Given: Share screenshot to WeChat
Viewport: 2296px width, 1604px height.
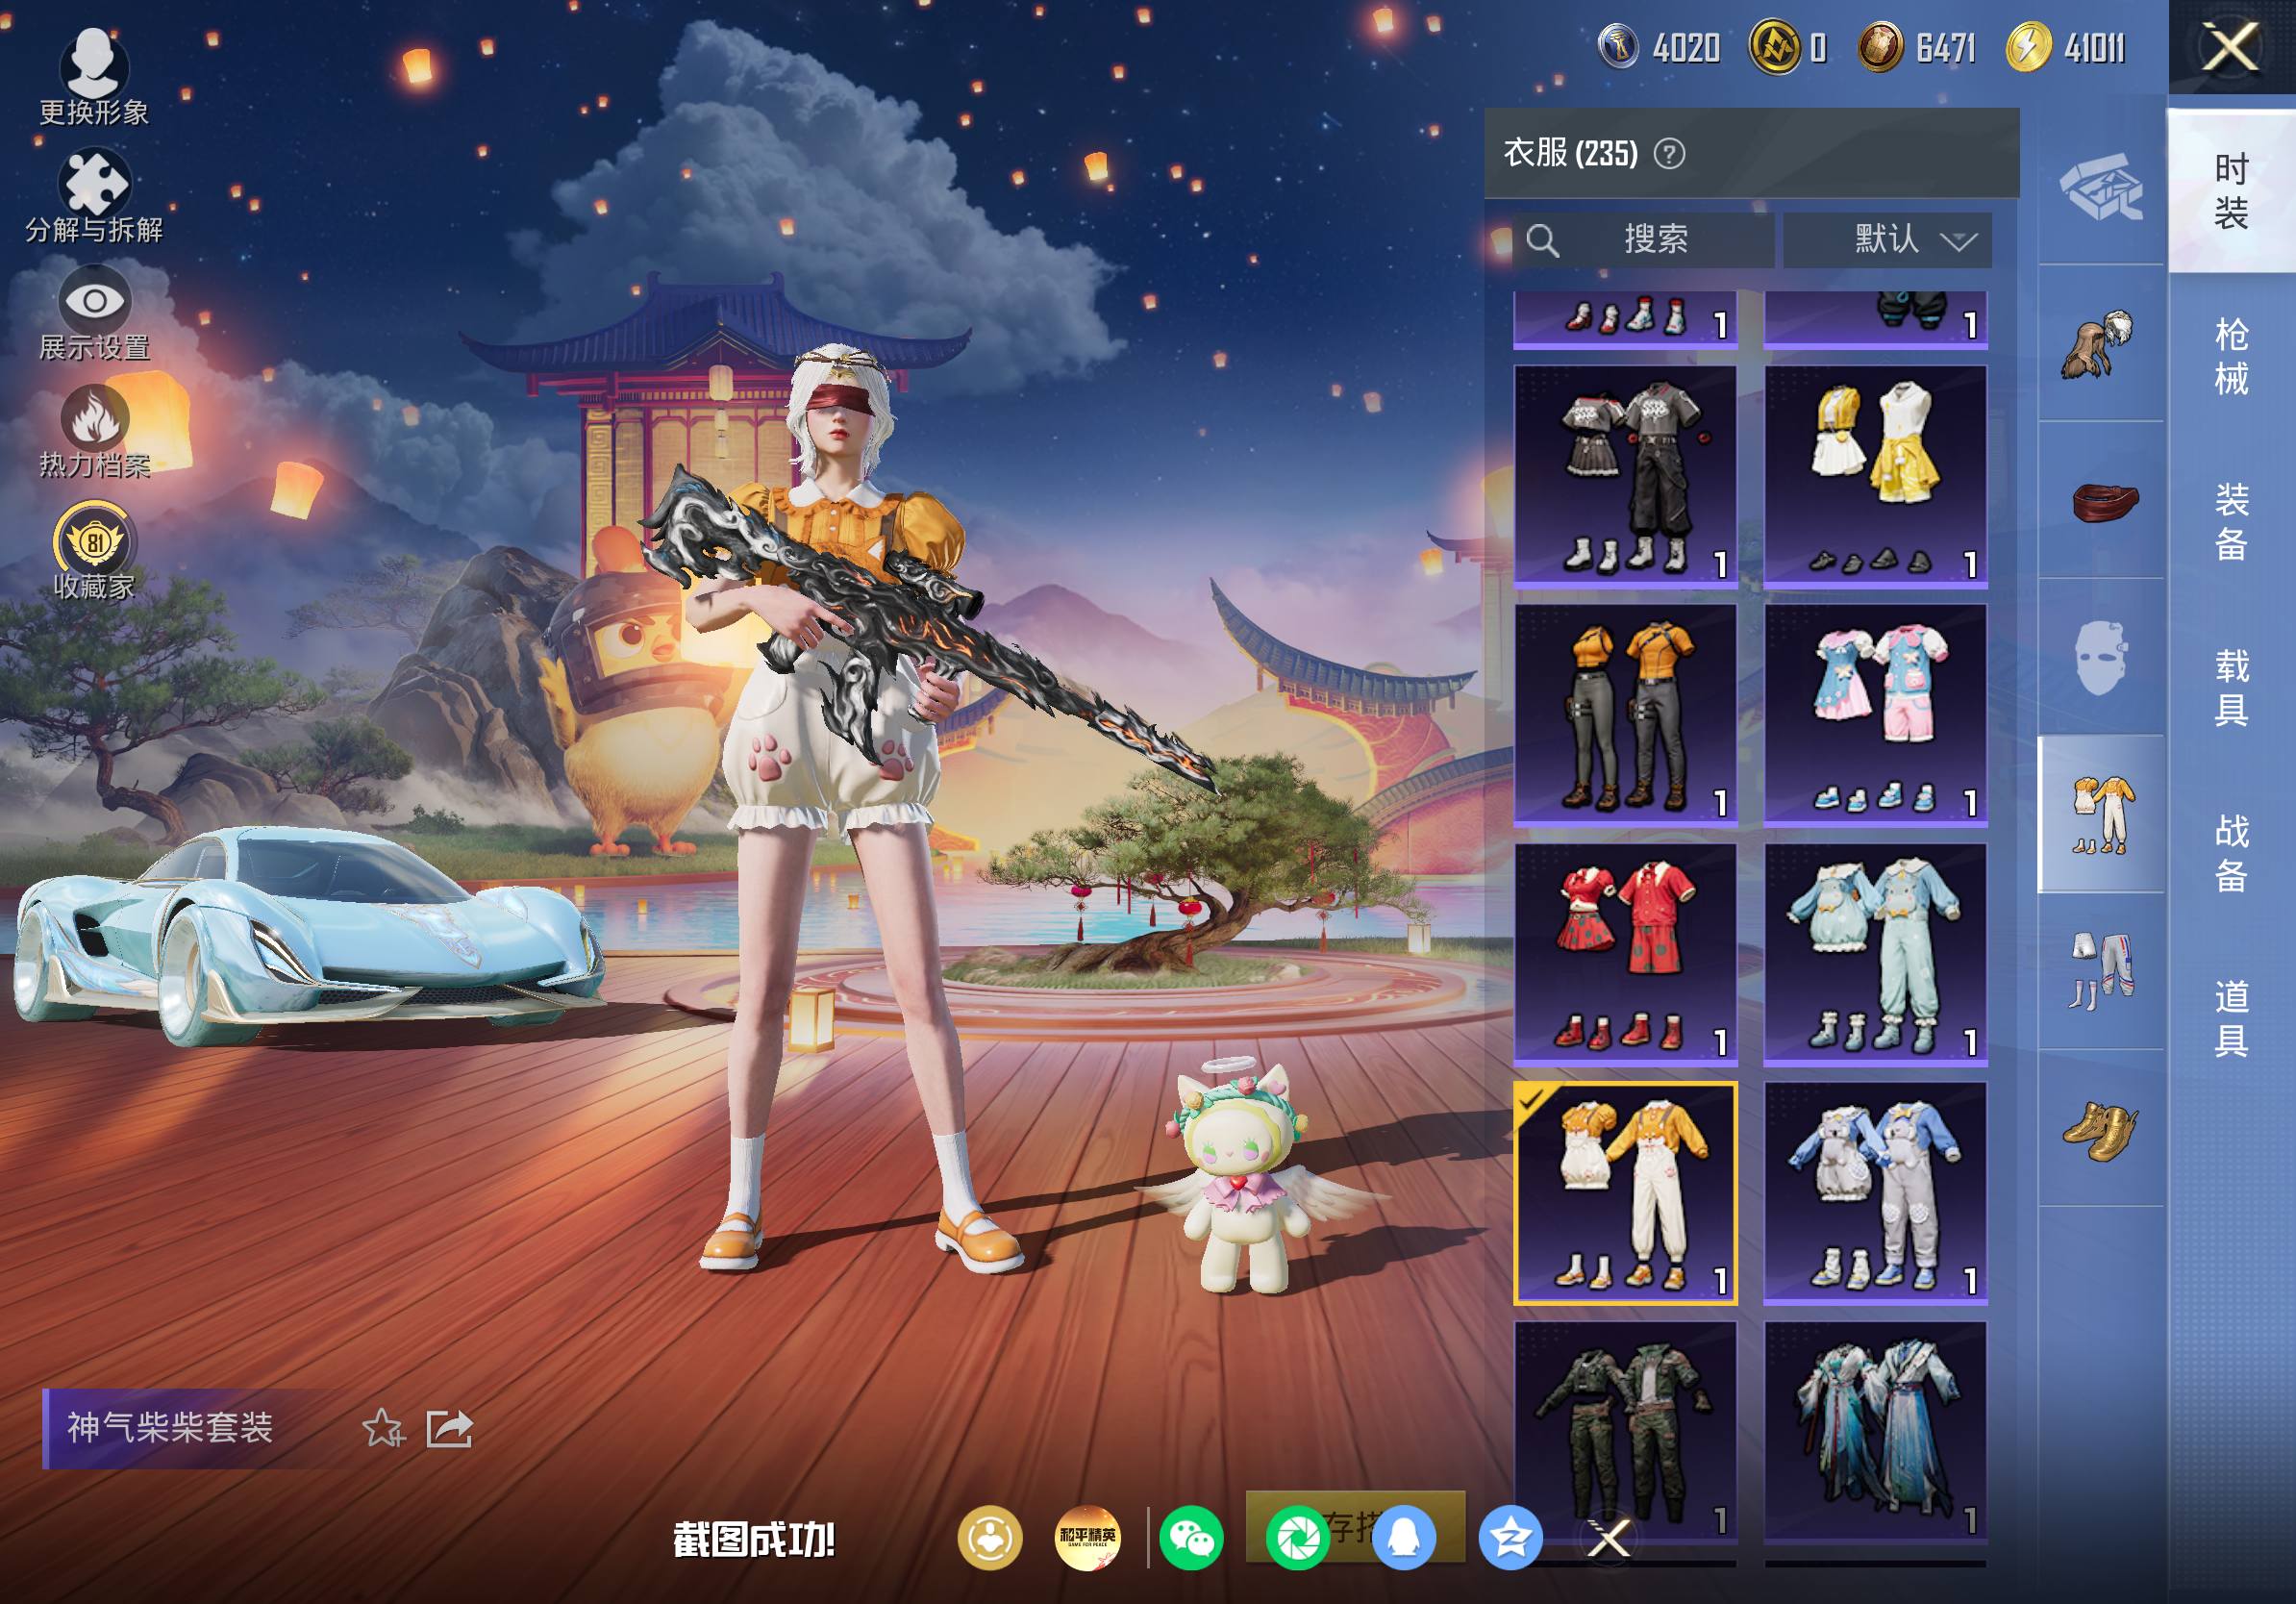Looking at the screenshot, I should click(1191, 1538).
